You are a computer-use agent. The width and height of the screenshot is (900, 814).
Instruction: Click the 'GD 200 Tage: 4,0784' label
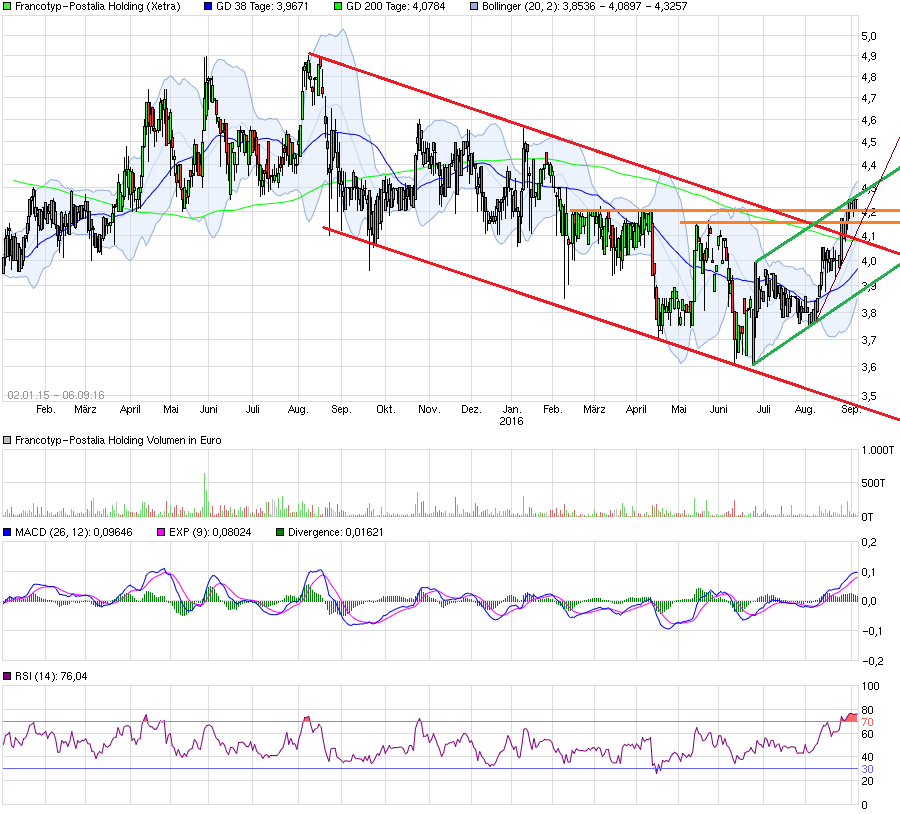coord(395,7)
